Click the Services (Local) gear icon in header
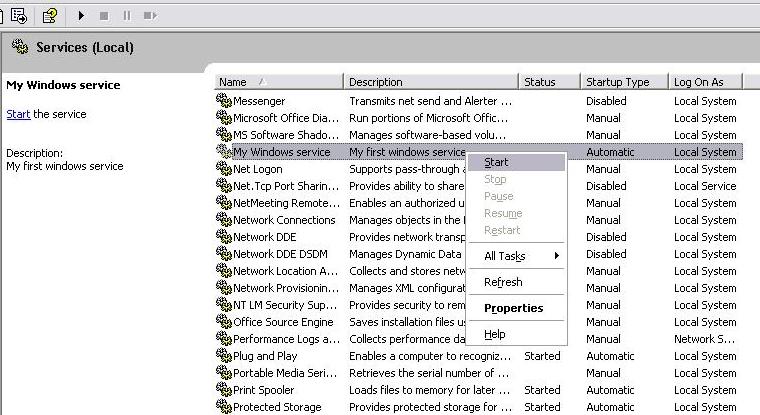Screen dimensions: 760x415 [20, 47]
